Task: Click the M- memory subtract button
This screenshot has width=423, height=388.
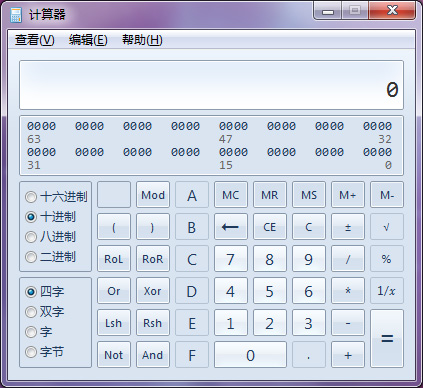Action: [x=387, y=195]
